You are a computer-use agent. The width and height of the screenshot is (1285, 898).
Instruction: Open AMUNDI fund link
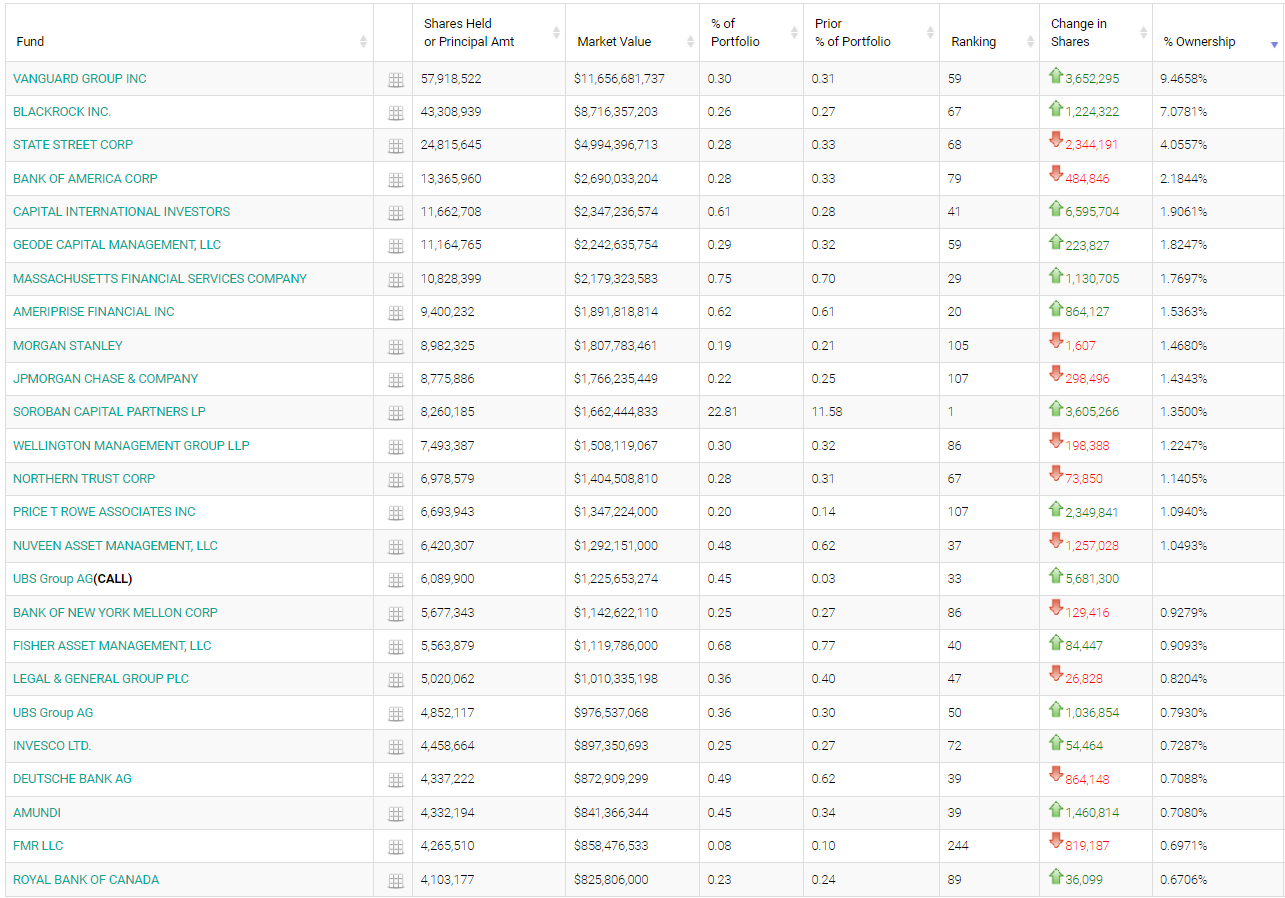(x=37, y=812)
